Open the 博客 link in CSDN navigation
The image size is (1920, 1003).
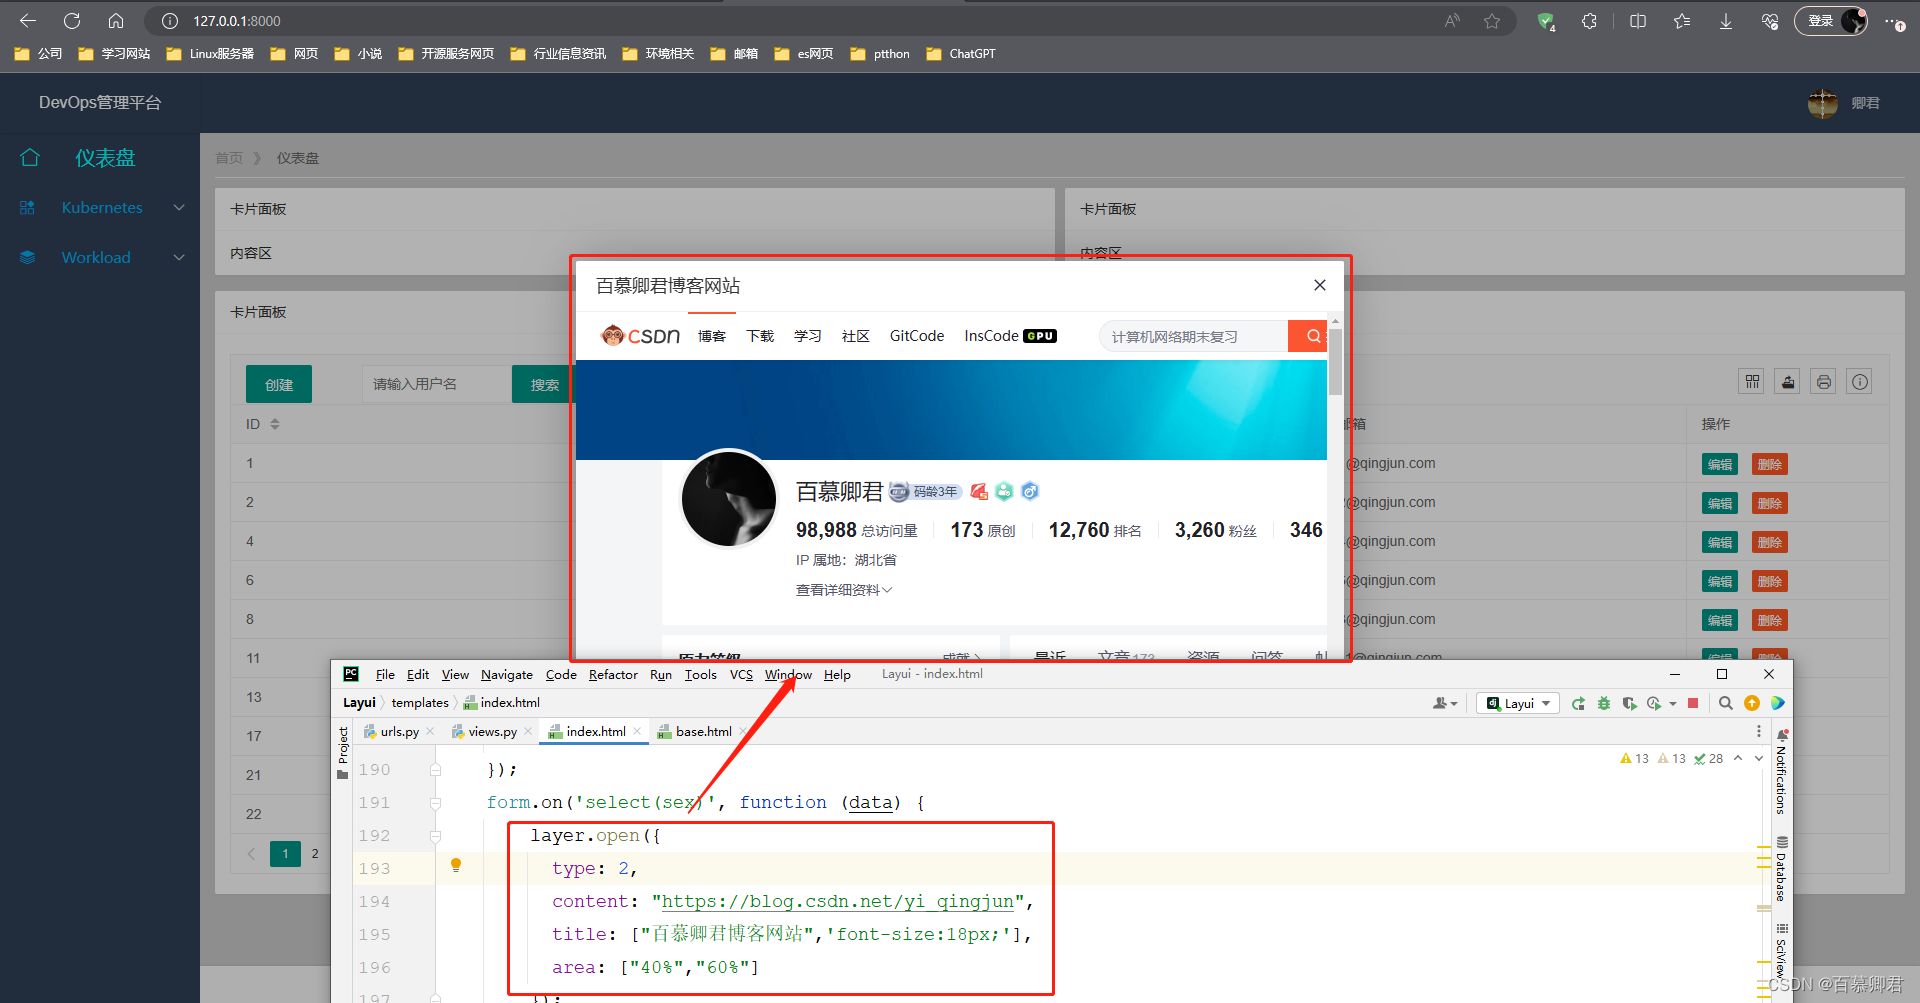click(x=712, y=337)
